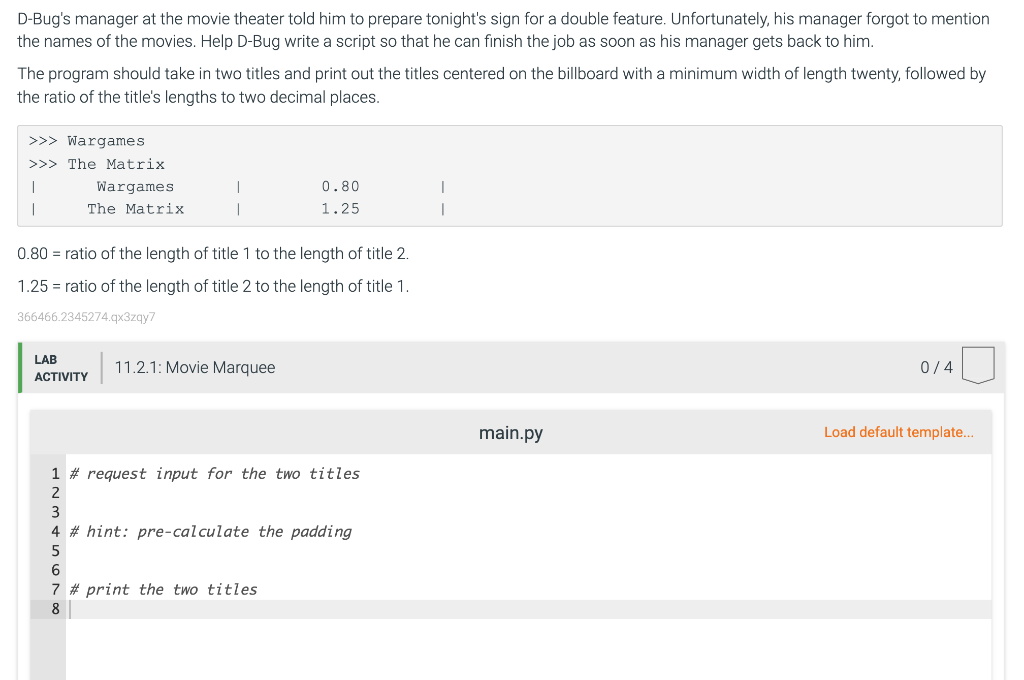Select the Matrix line in the example output
Viewport: 1024px width, 680px height.
pos(136,208)
